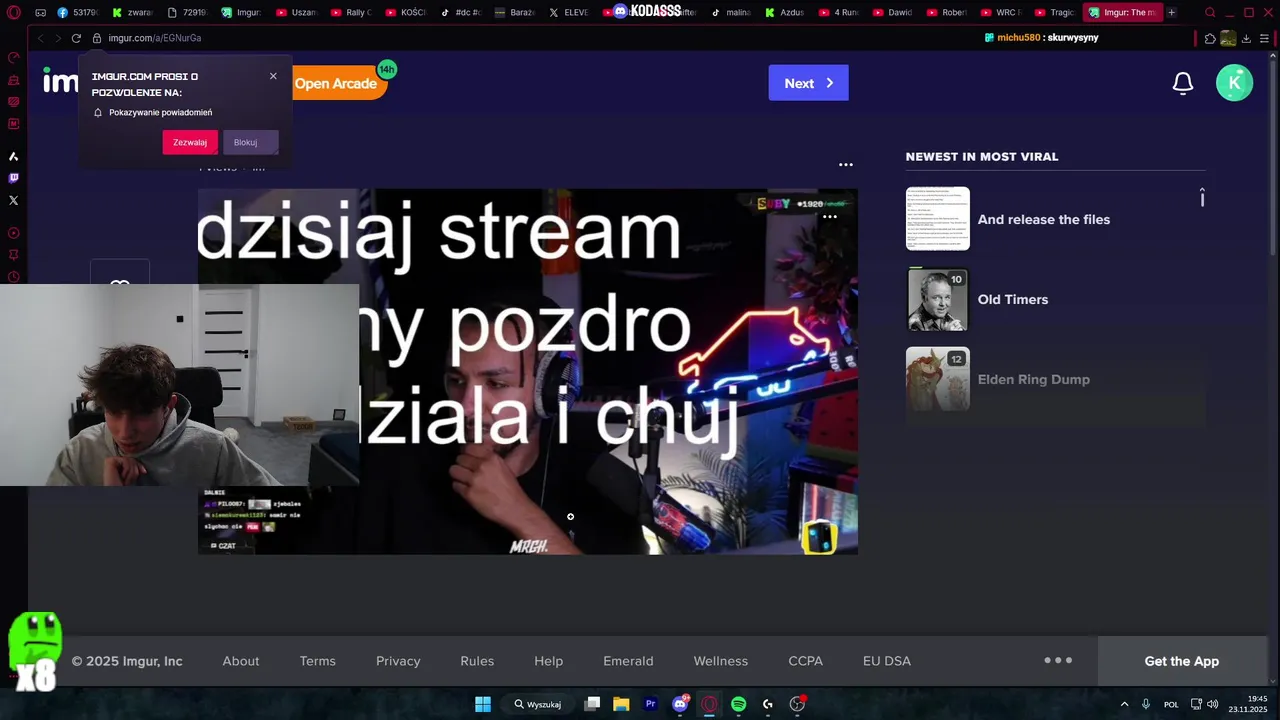The image size is (1280, 720).
Task: Click the Open Arcade button
Action: pos(337,83)
